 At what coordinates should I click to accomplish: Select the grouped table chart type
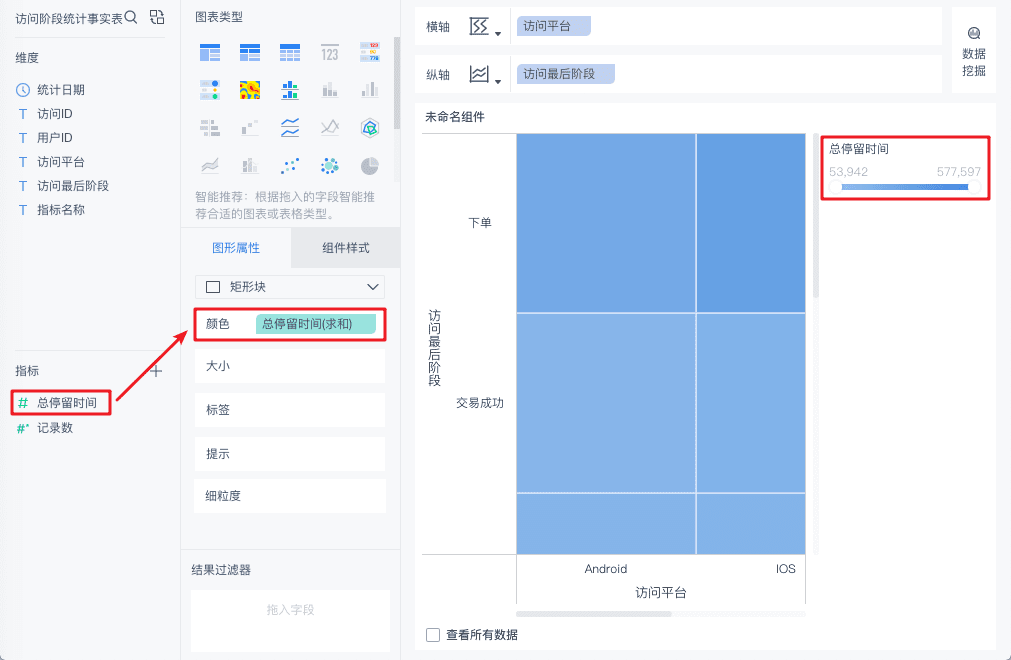210,52
